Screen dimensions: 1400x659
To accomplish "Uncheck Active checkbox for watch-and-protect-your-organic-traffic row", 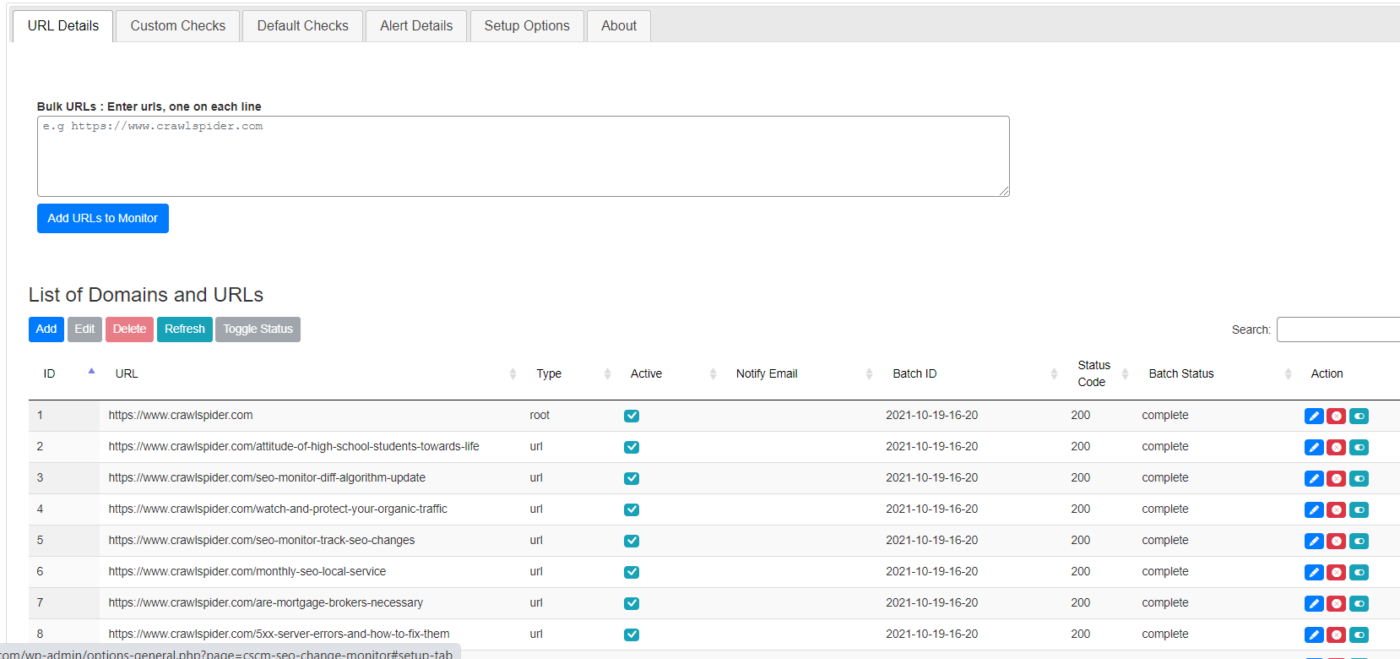I will click(x=631, y=510).
